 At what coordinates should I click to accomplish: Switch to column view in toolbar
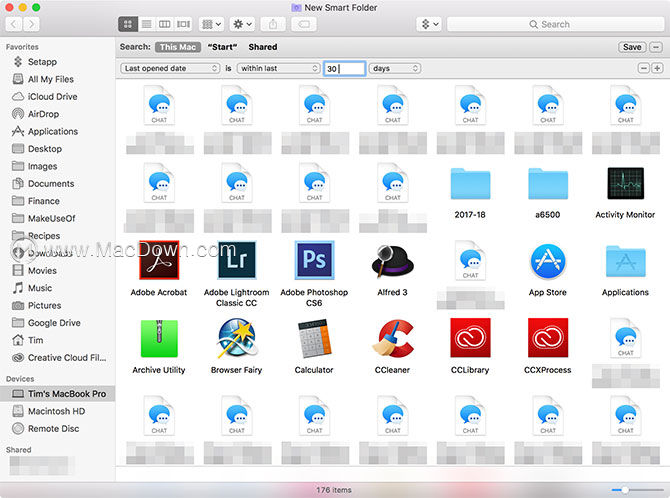(165, 24)
